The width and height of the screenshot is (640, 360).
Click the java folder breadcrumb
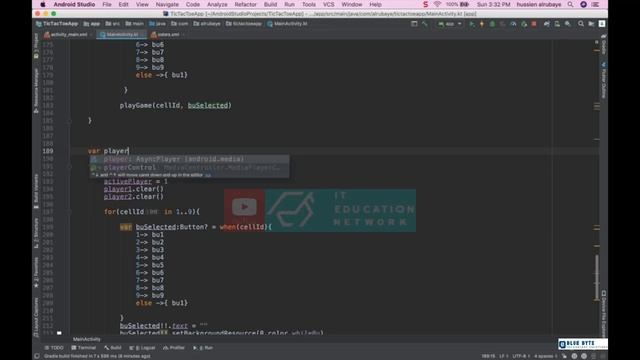point(158,24)
